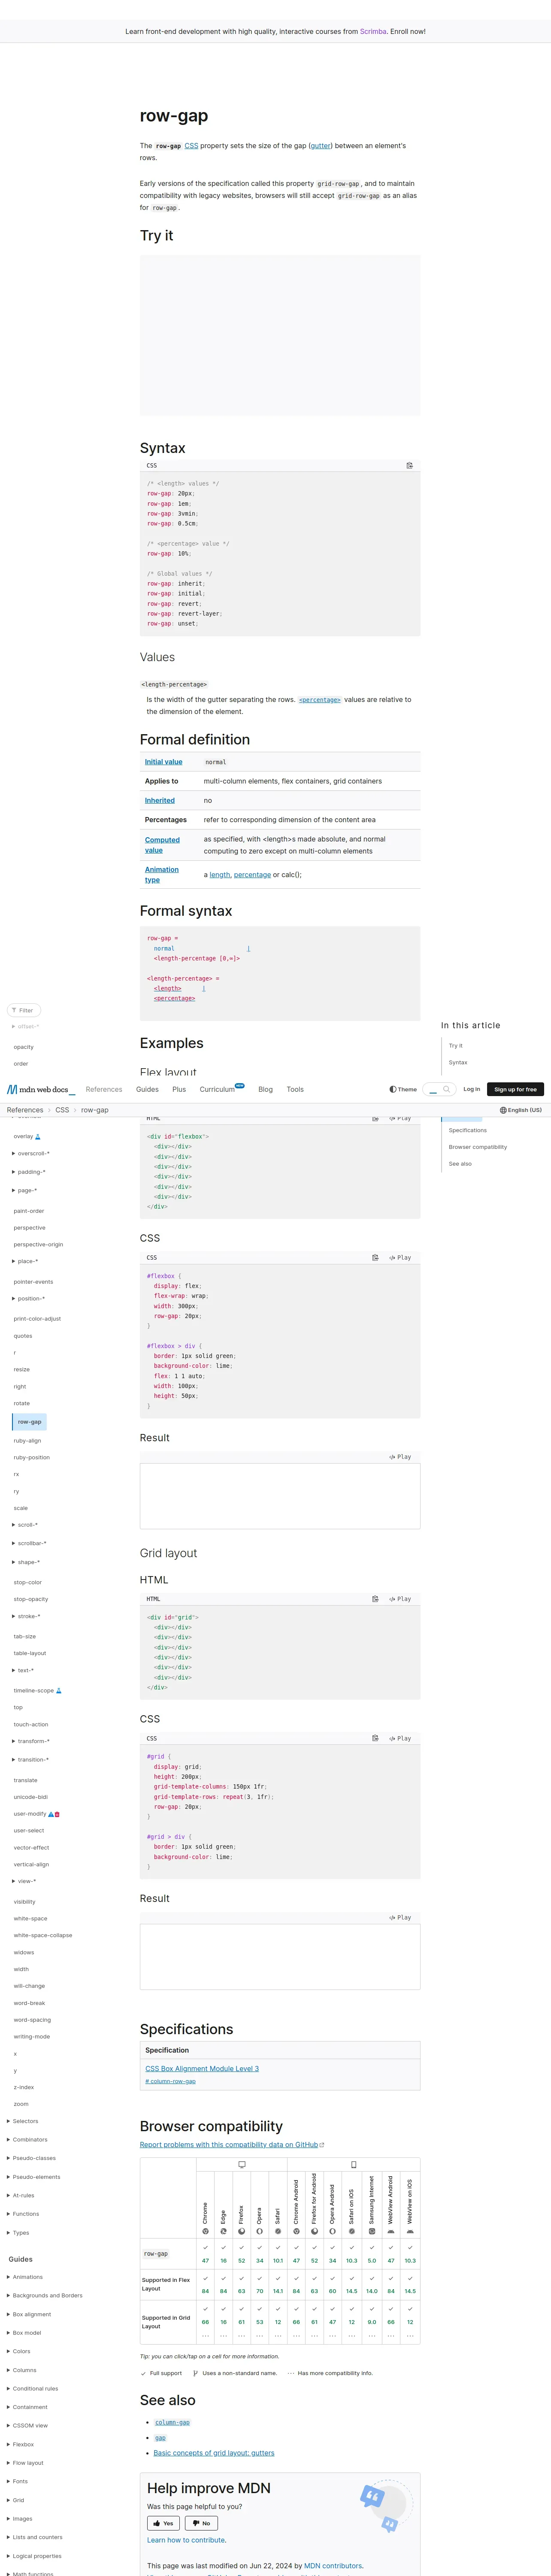Click Play above the Flex layout result
551x2576 pixels.
coord(400,1457)
